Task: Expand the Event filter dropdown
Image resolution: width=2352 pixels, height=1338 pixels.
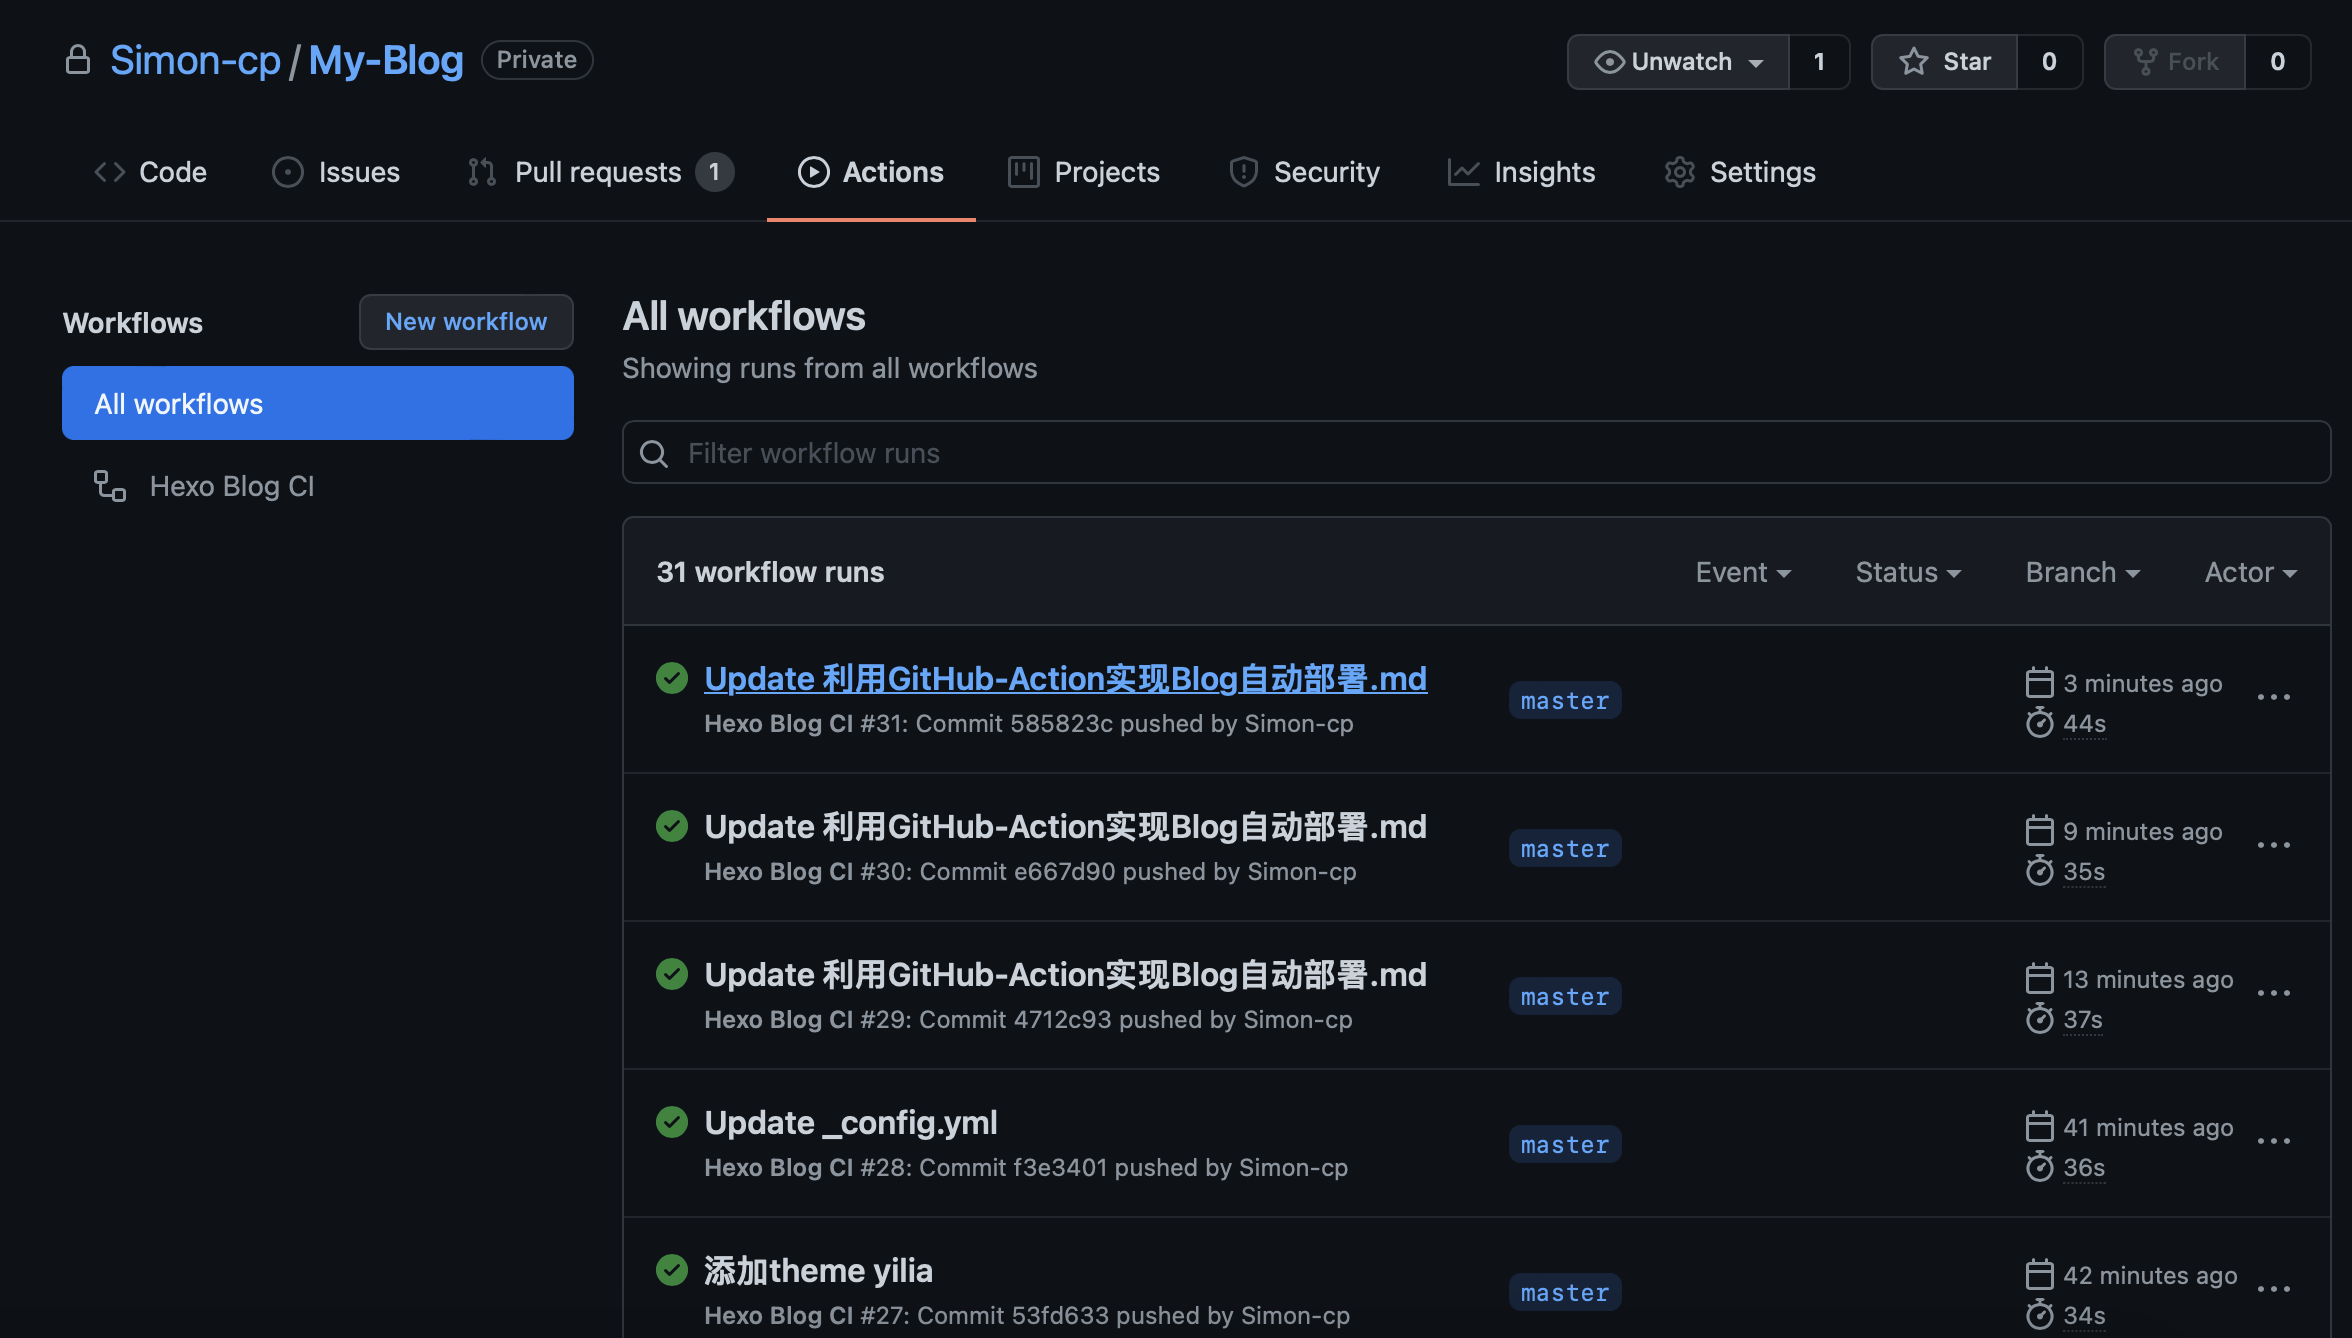Action: [x=1743, y=572]
